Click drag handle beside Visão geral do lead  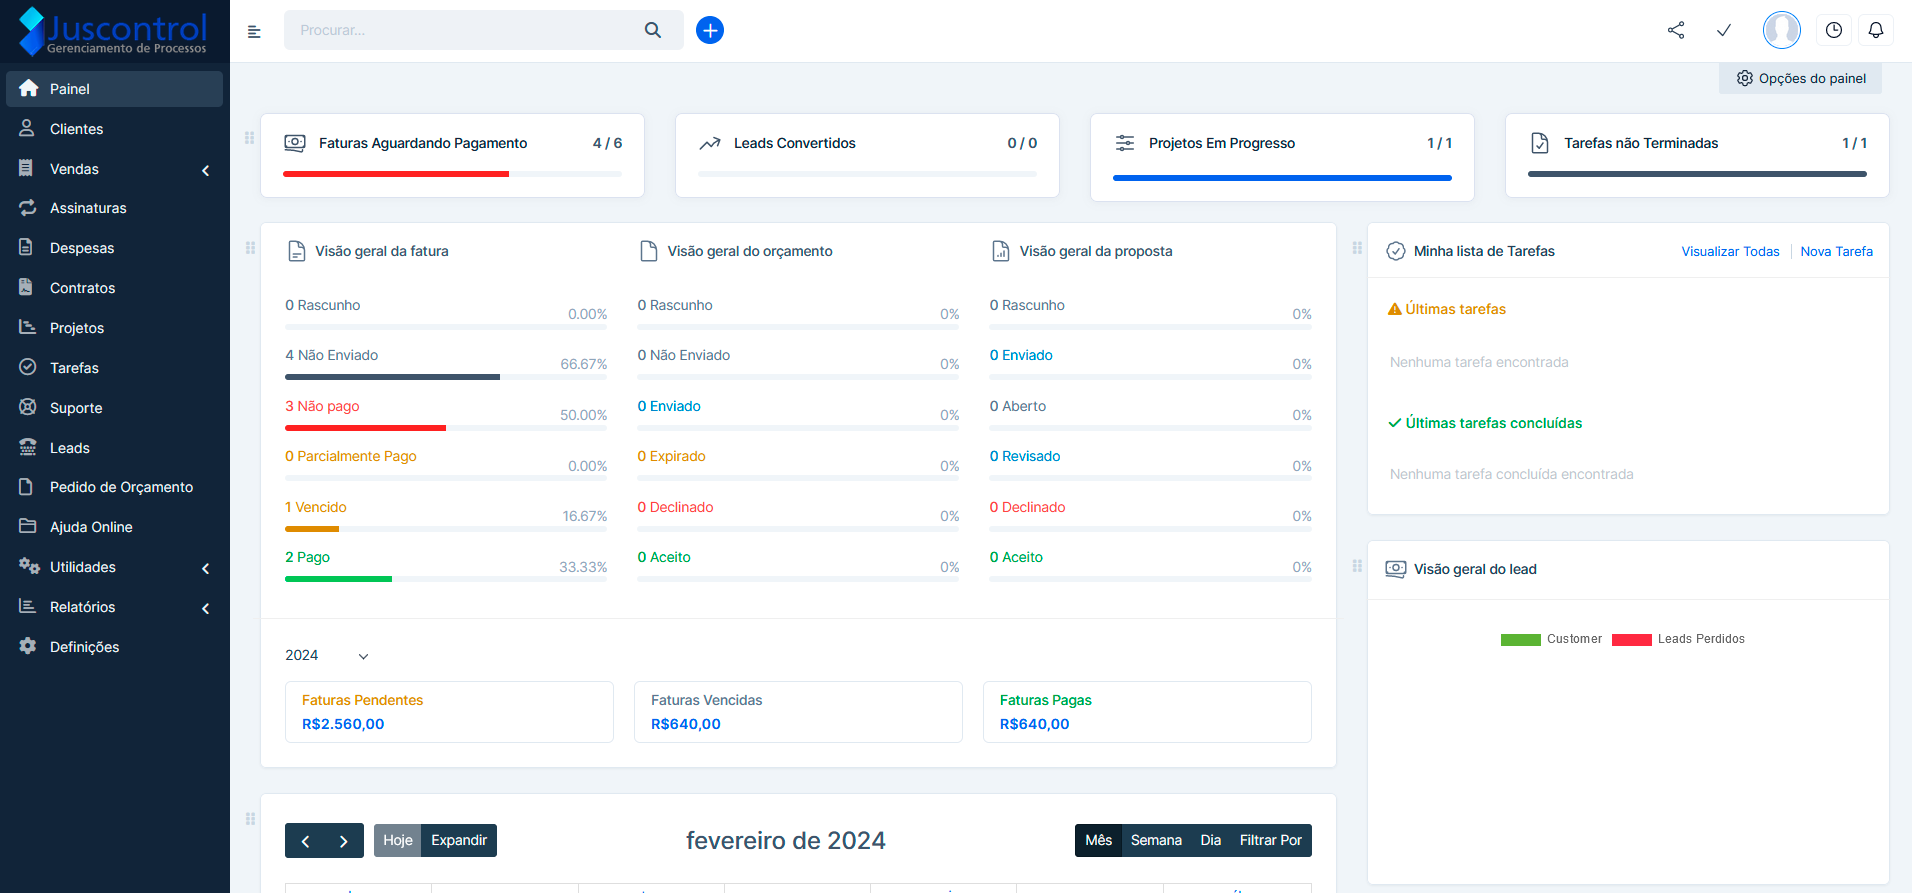pyautogui.click(x=1357, y=566)
